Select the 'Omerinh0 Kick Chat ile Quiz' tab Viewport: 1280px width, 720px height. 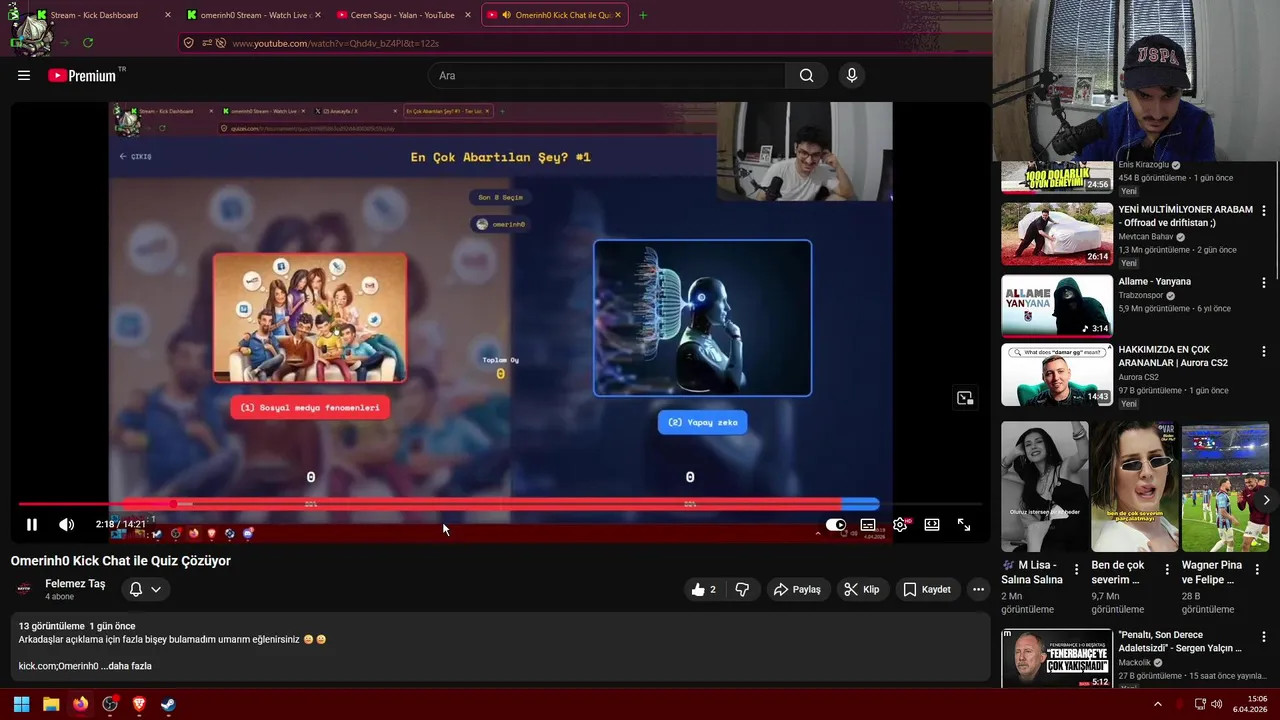pos(556,15)
